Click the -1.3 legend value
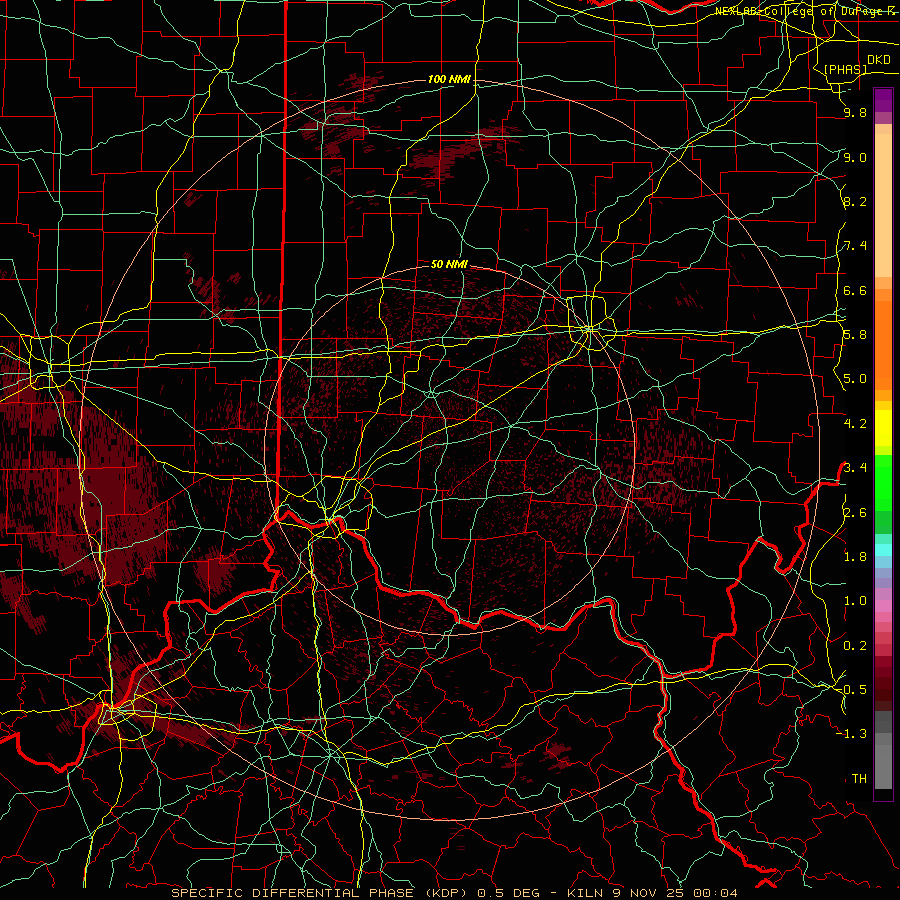The height and width of the screenshot is (900, 900). [x=853, y=734]
